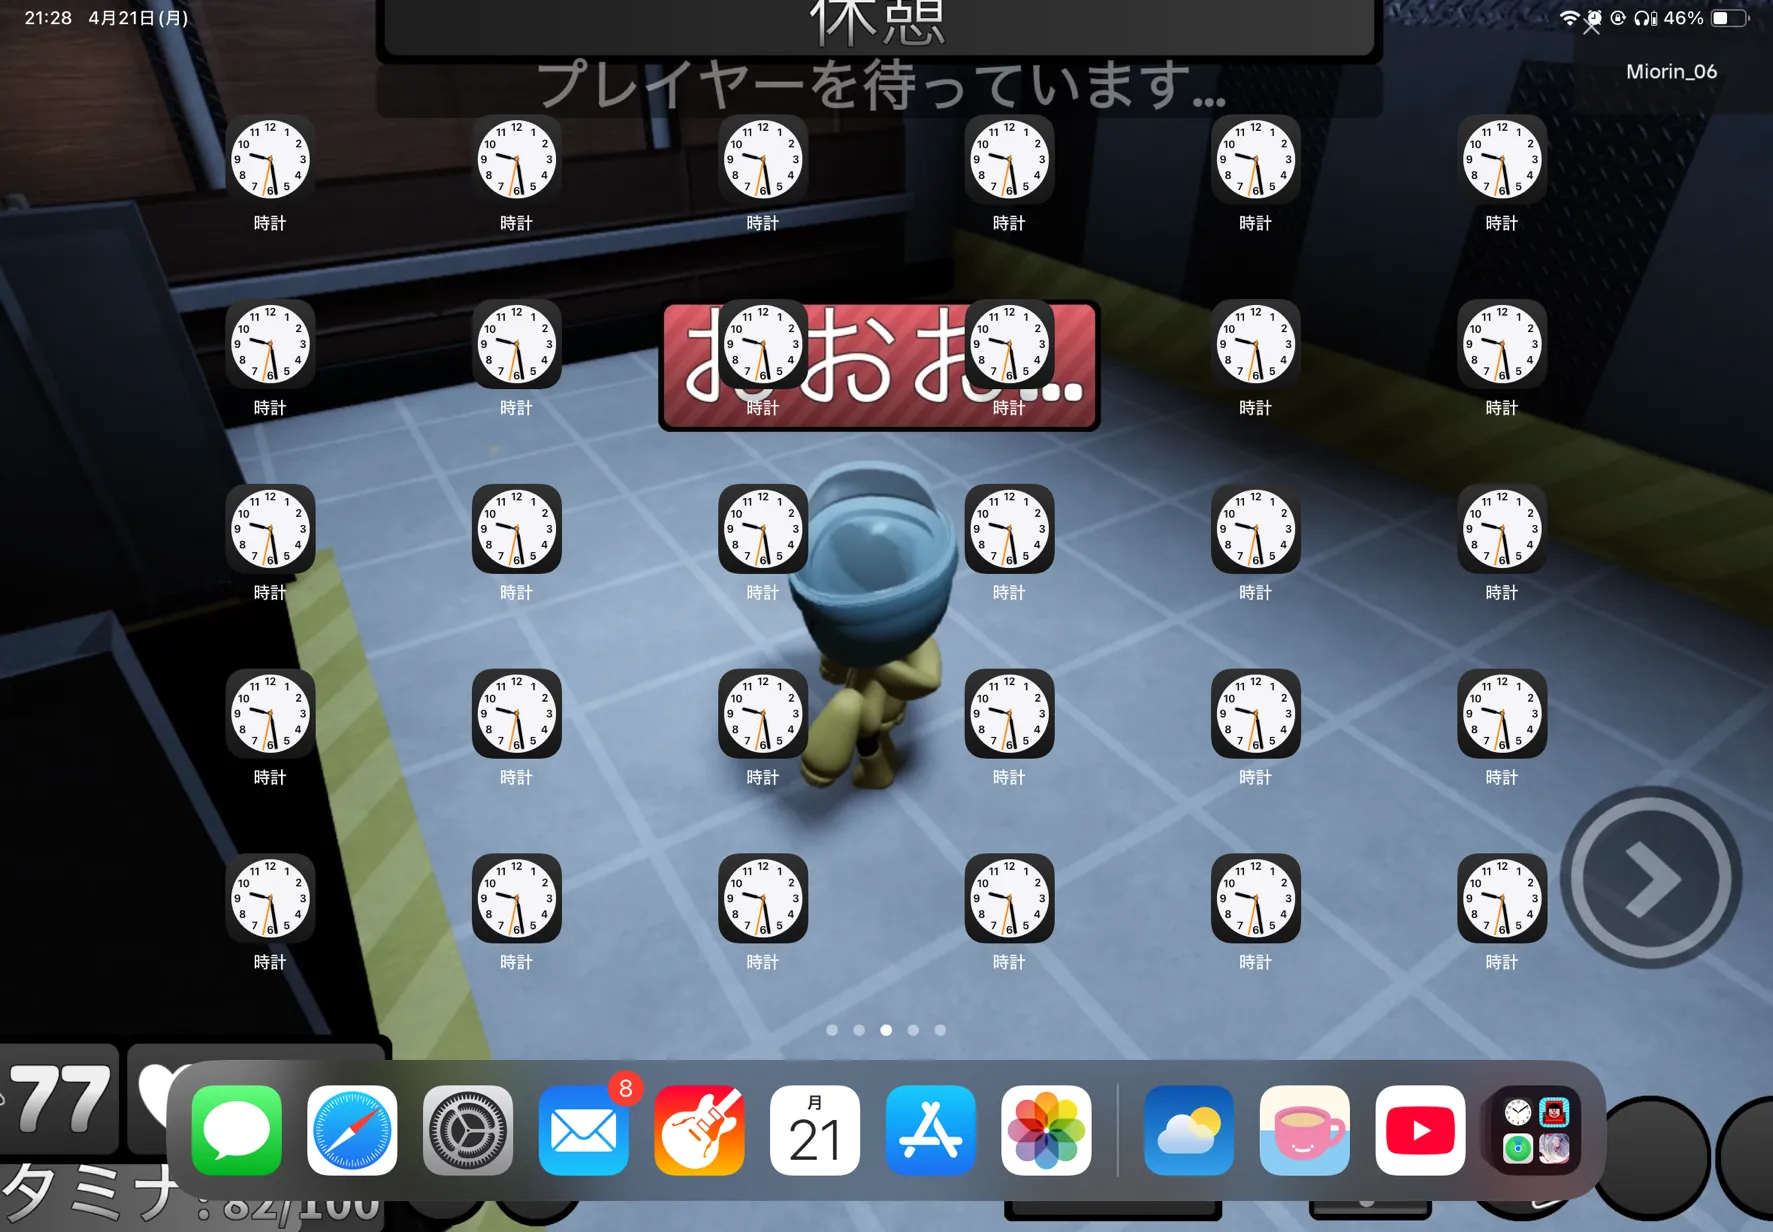The width and height of the screenshot is (1773, 1232).
Task: Open 時計 app in first row, first column
Action: [x=270, y=160]
